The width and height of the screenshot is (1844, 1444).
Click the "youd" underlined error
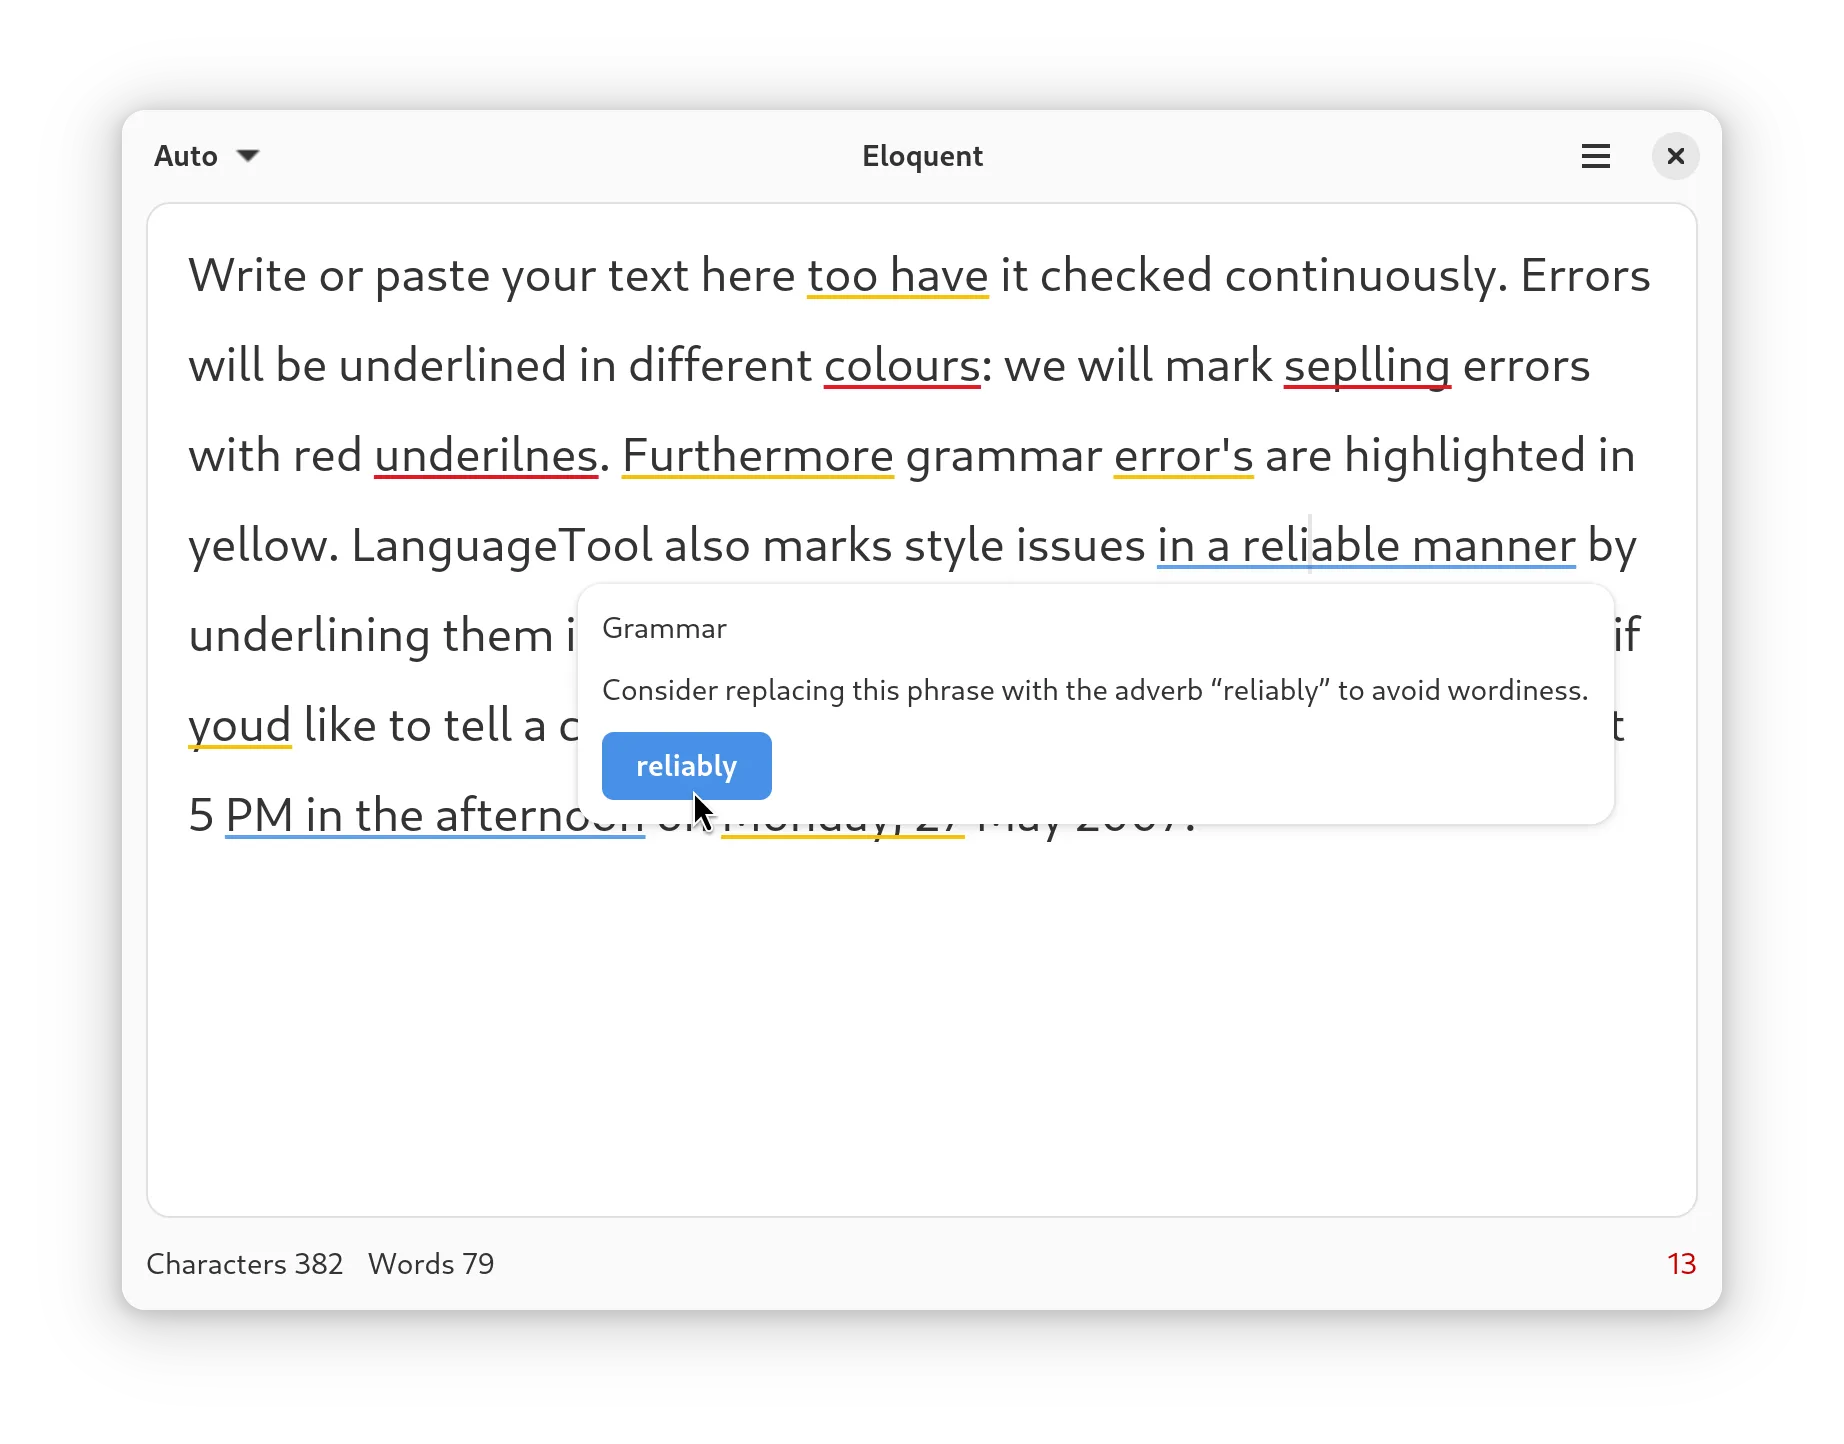[x=239, y=724]
